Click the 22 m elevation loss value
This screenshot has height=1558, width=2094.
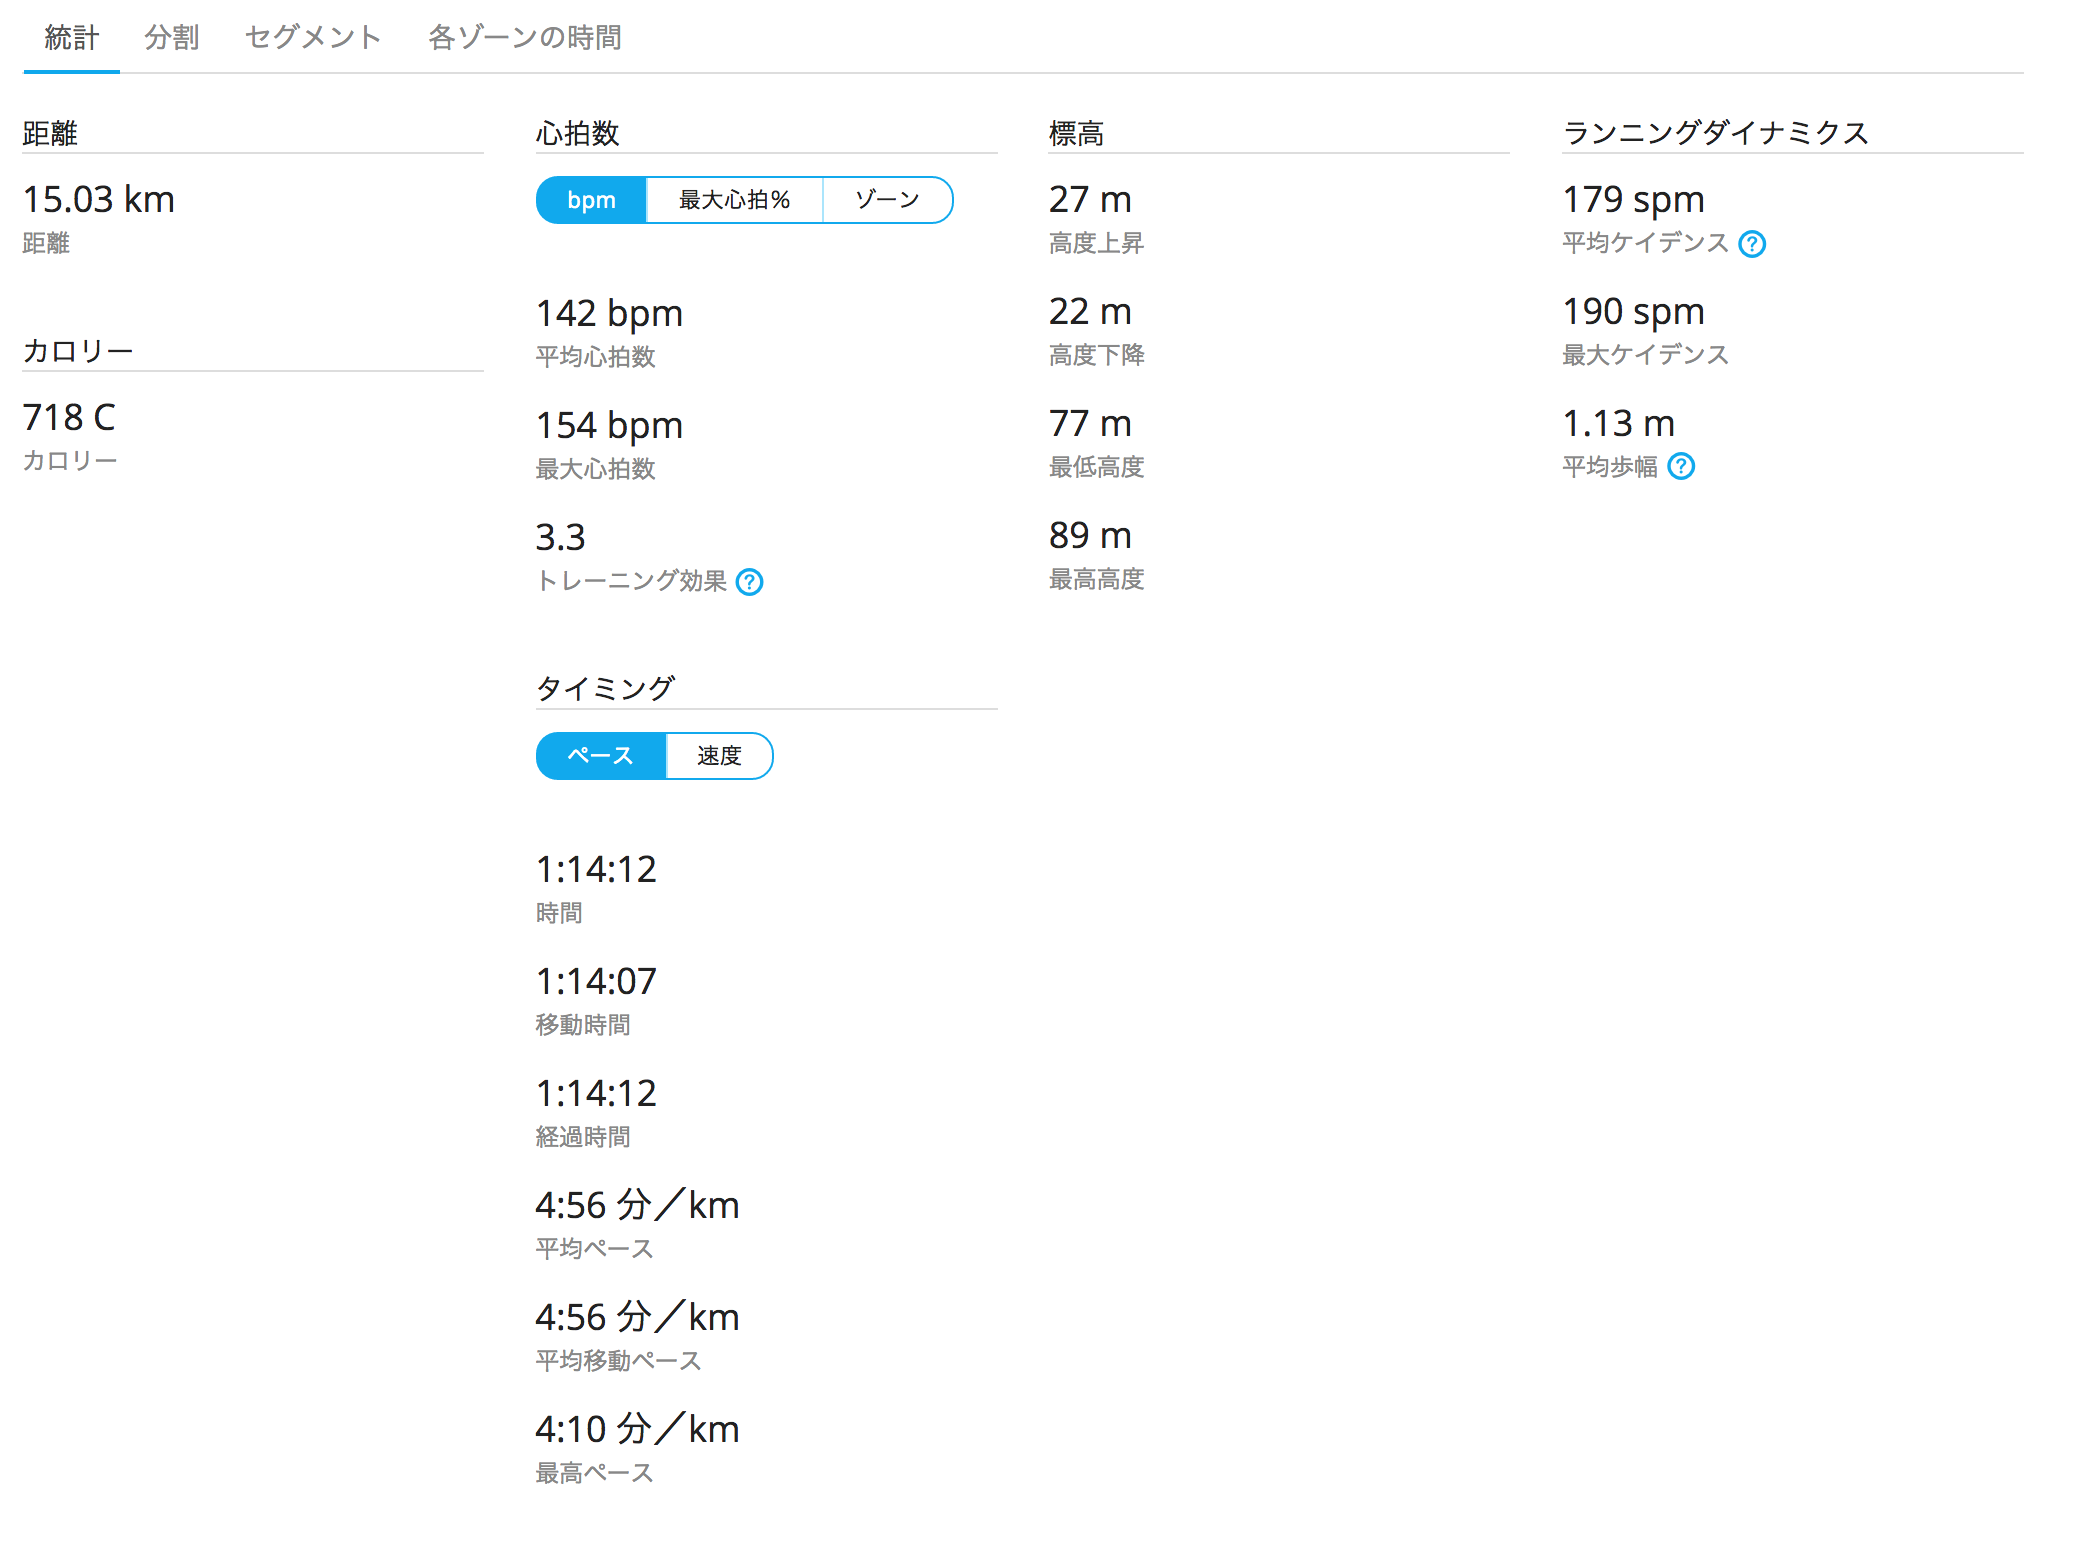[1090, 312]
